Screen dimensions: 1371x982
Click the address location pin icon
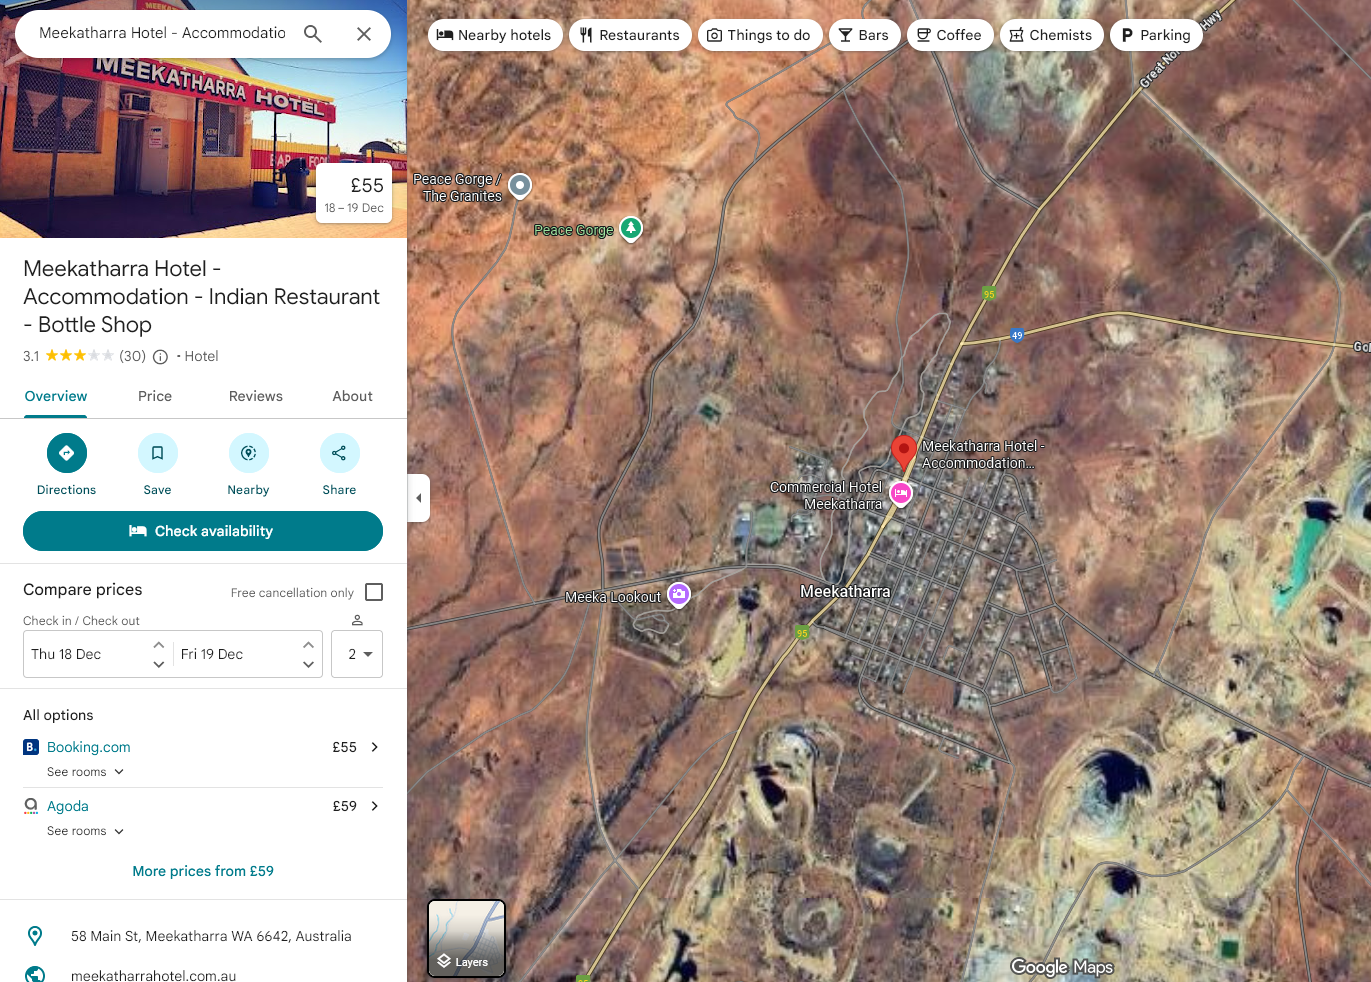pos(35,936)
